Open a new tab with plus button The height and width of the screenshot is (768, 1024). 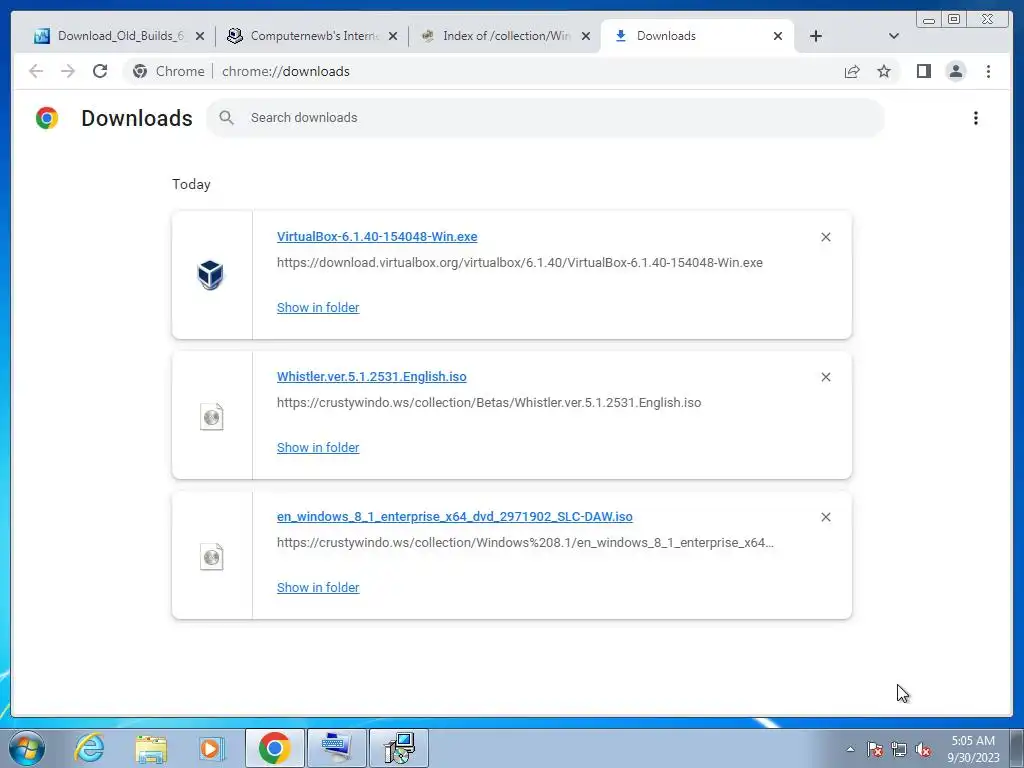816,36
